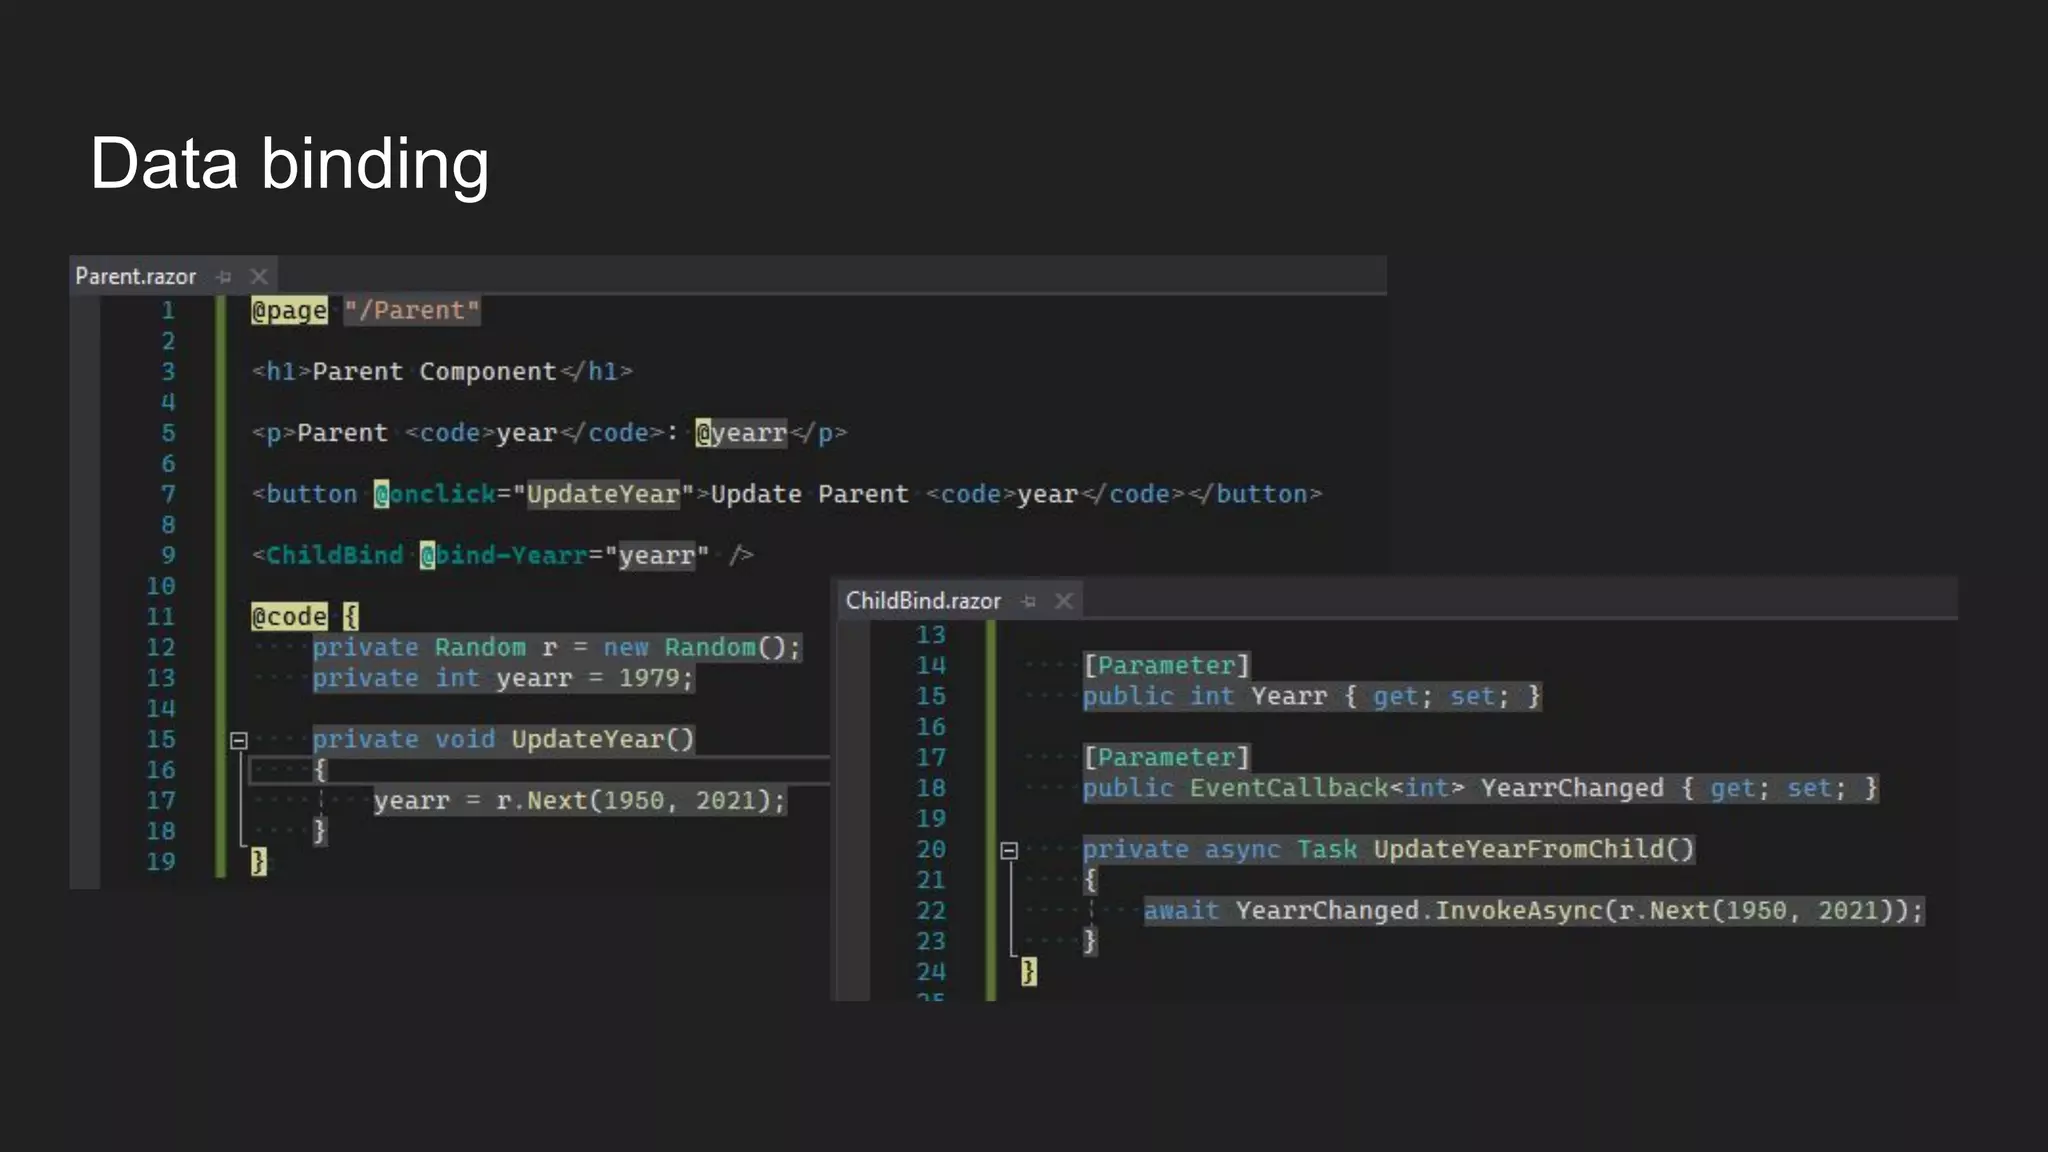The width and height of the screenshot is (2048, 1152).
Task: Close the ChildBind.razor tab
Action: [x=1064, y=601]
